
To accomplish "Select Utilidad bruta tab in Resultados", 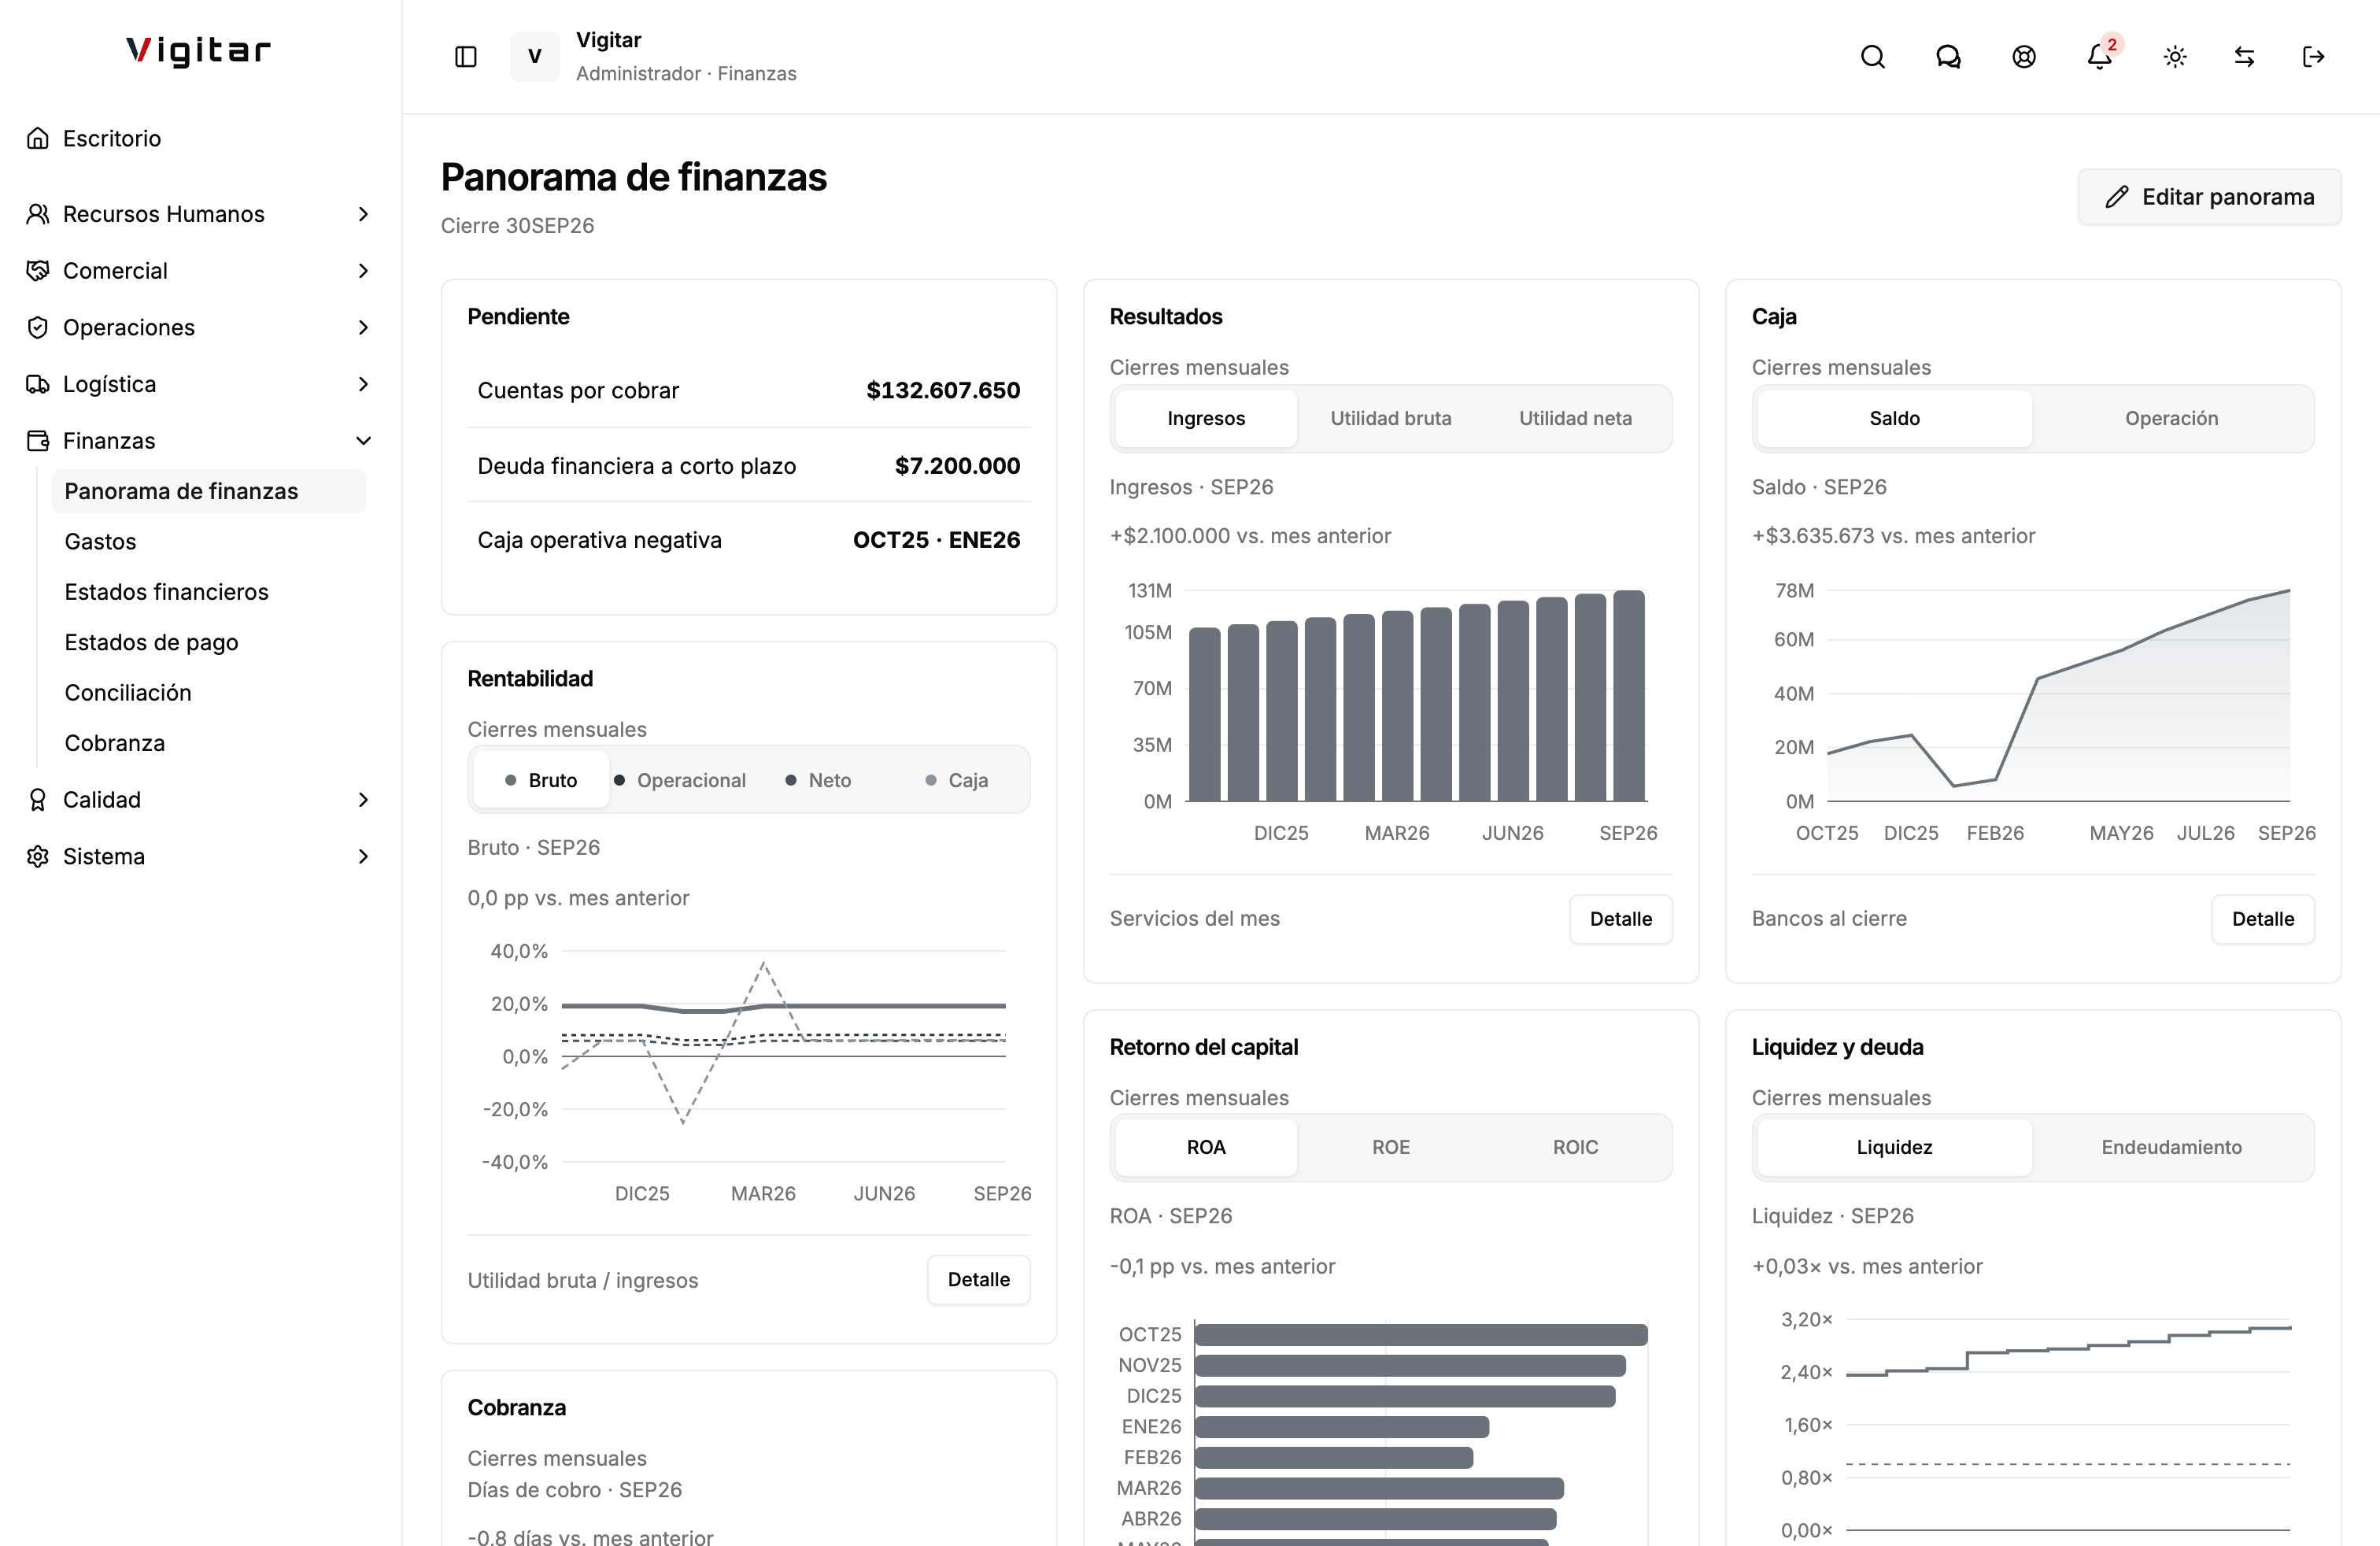I will [x=1391, y=418].
